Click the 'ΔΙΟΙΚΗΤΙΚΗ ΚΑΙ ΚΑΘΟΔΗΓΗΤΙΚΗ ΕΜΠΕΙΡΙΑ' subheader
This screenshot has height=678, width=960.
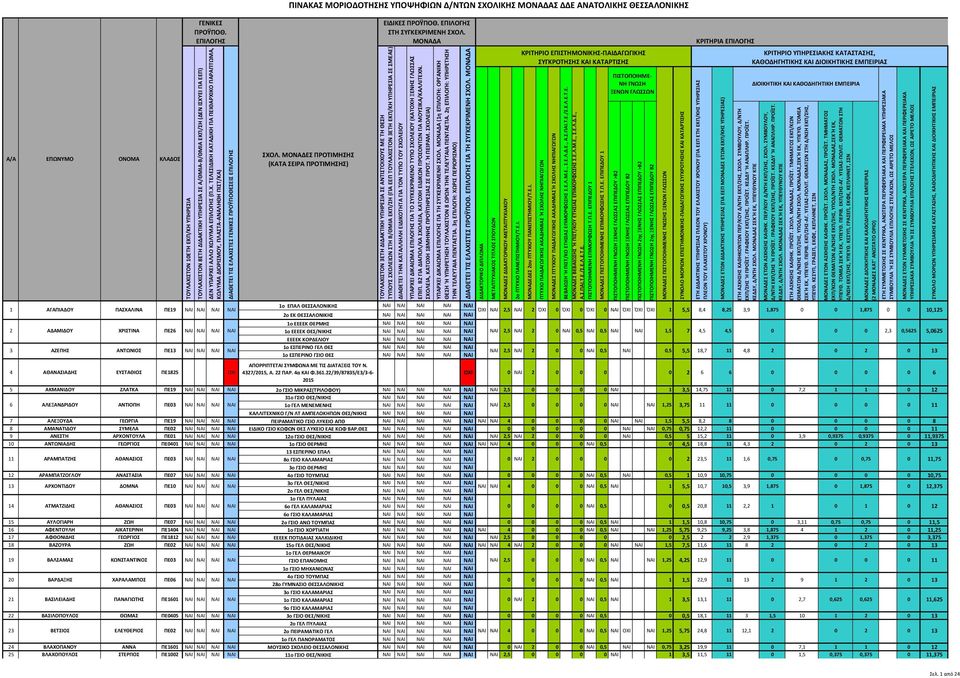pos(806,84)
